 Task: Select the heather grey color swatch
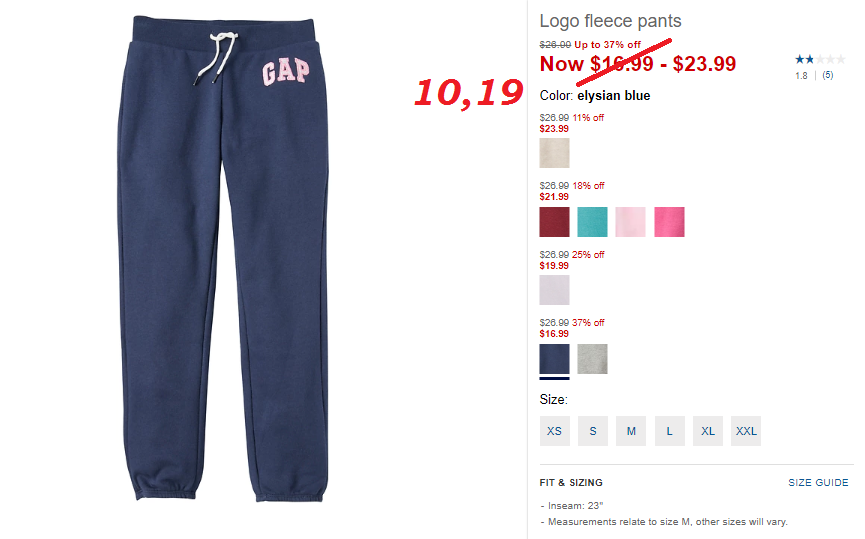pyautogui.click(x=592, y=359)
